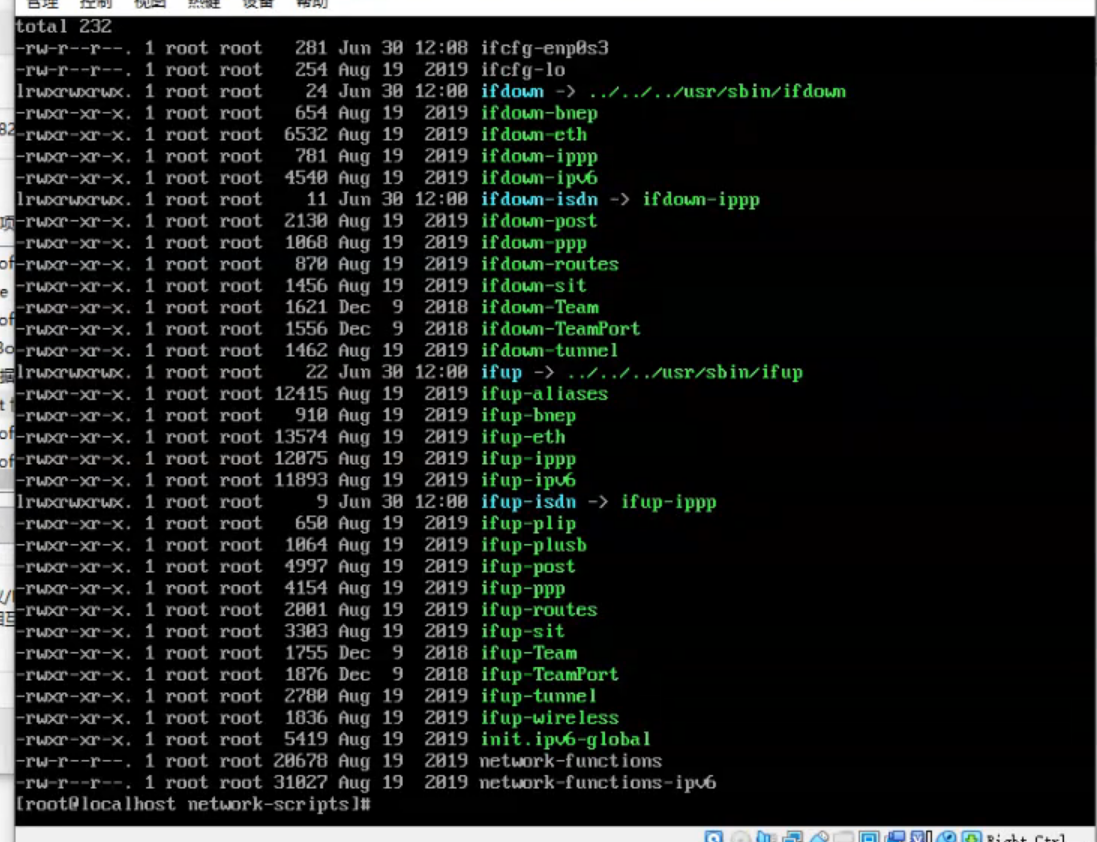Click the session features chip icon
Image resolution: width=1097 pixels, height=842 pixels.
pyautogui.click(x=917, y=835)
